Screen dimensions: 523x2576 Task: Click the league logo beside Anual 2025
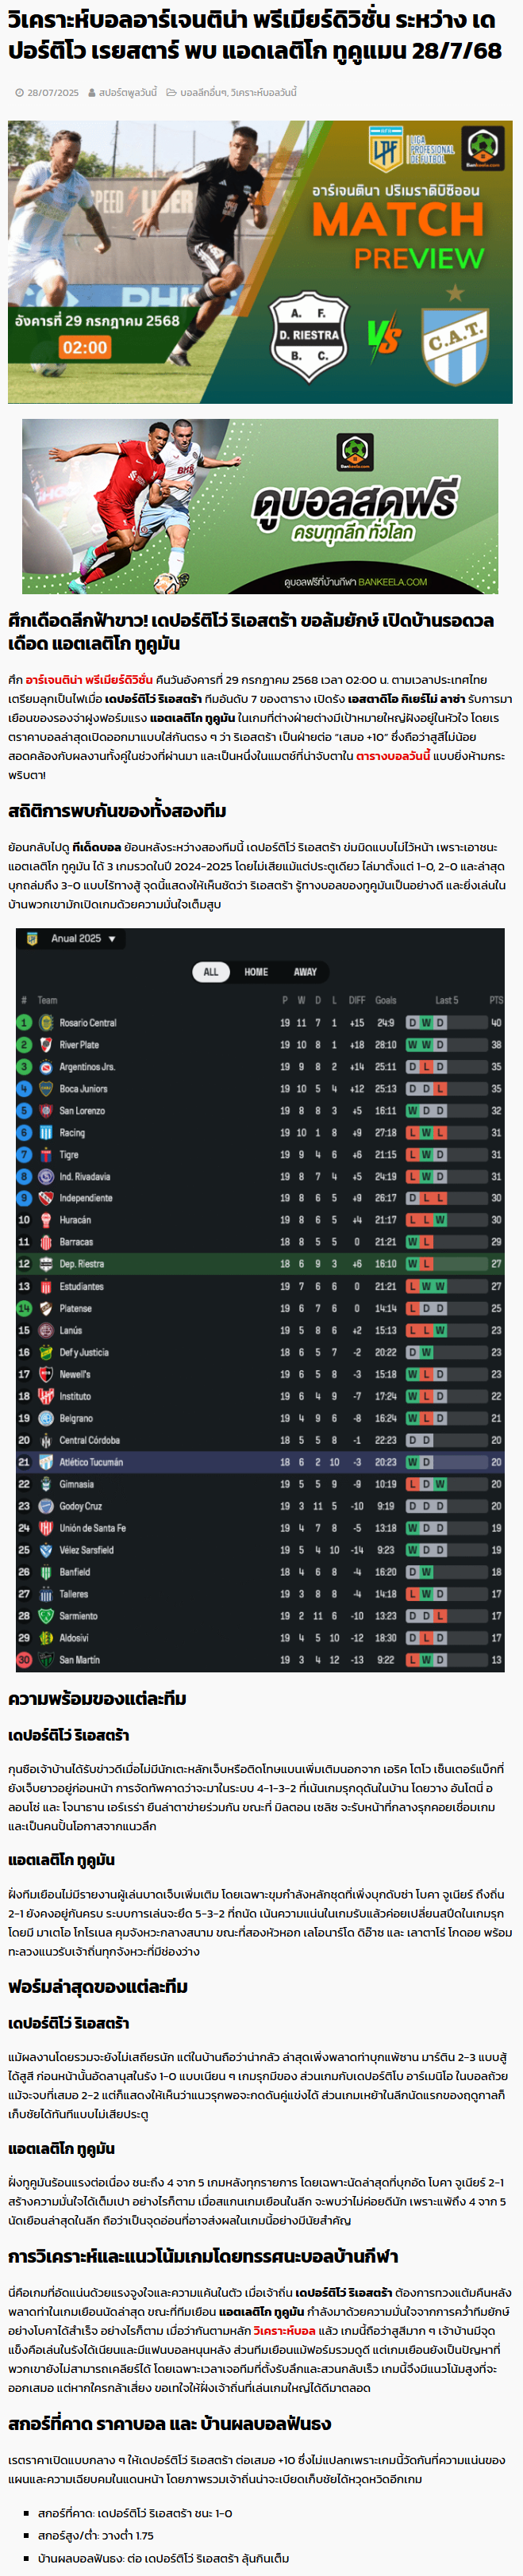pos(31,939)
